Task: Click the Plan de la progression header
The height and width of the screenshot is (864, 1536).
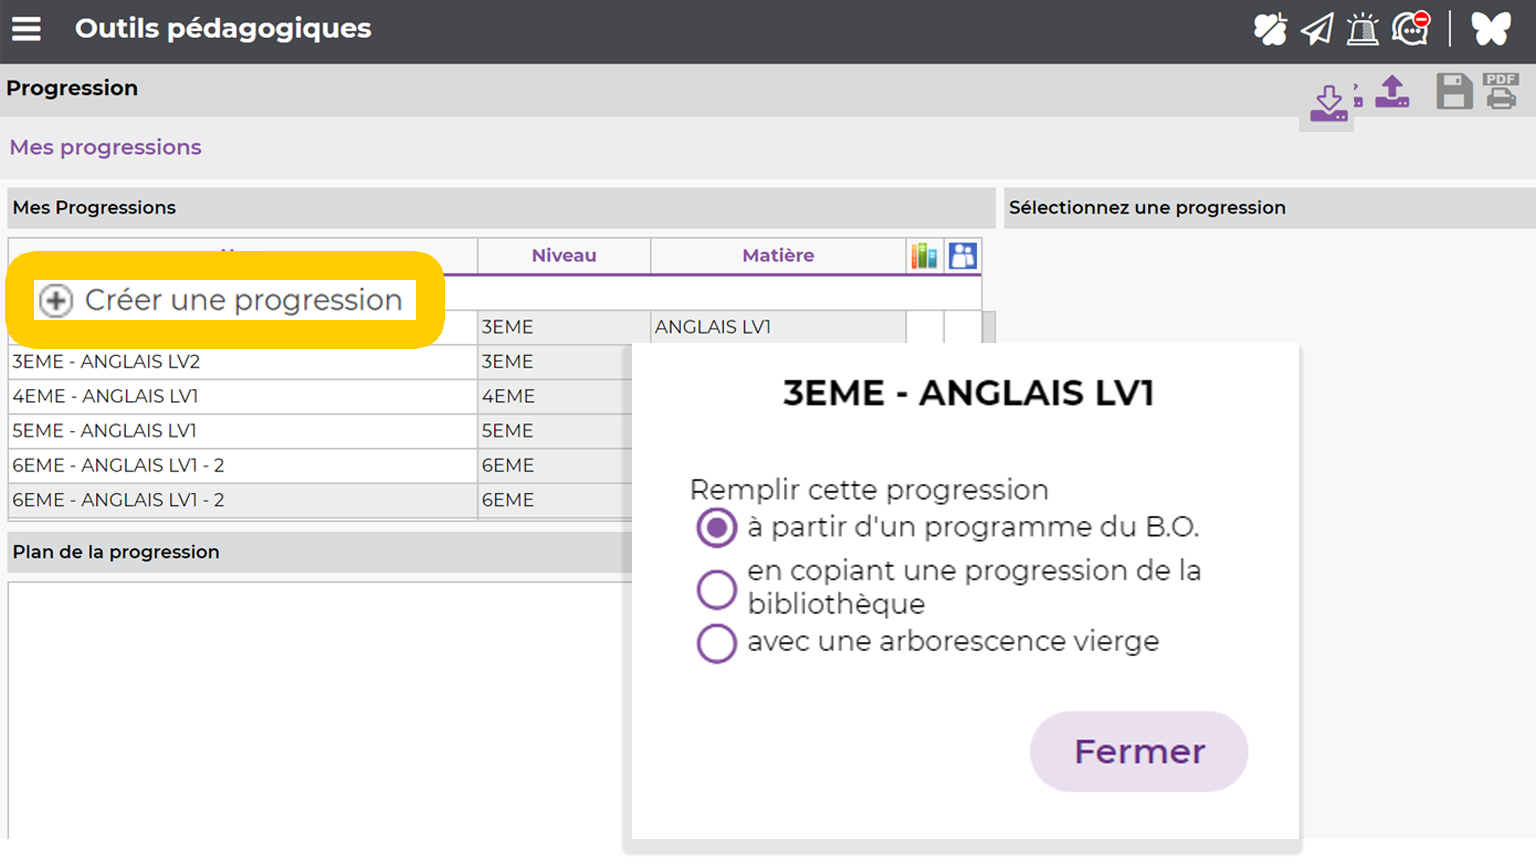Action: 320,552
